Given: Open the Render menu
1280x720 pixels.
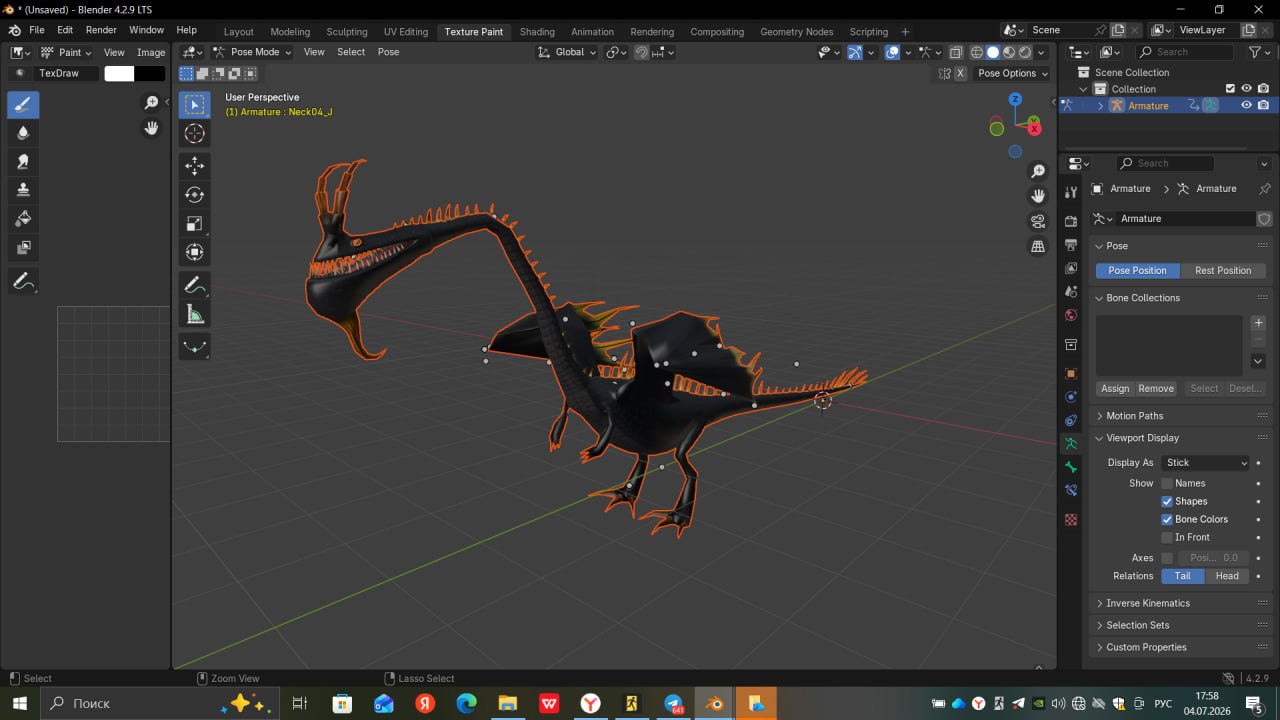Looking at the screenshot, I should [101, 30].
